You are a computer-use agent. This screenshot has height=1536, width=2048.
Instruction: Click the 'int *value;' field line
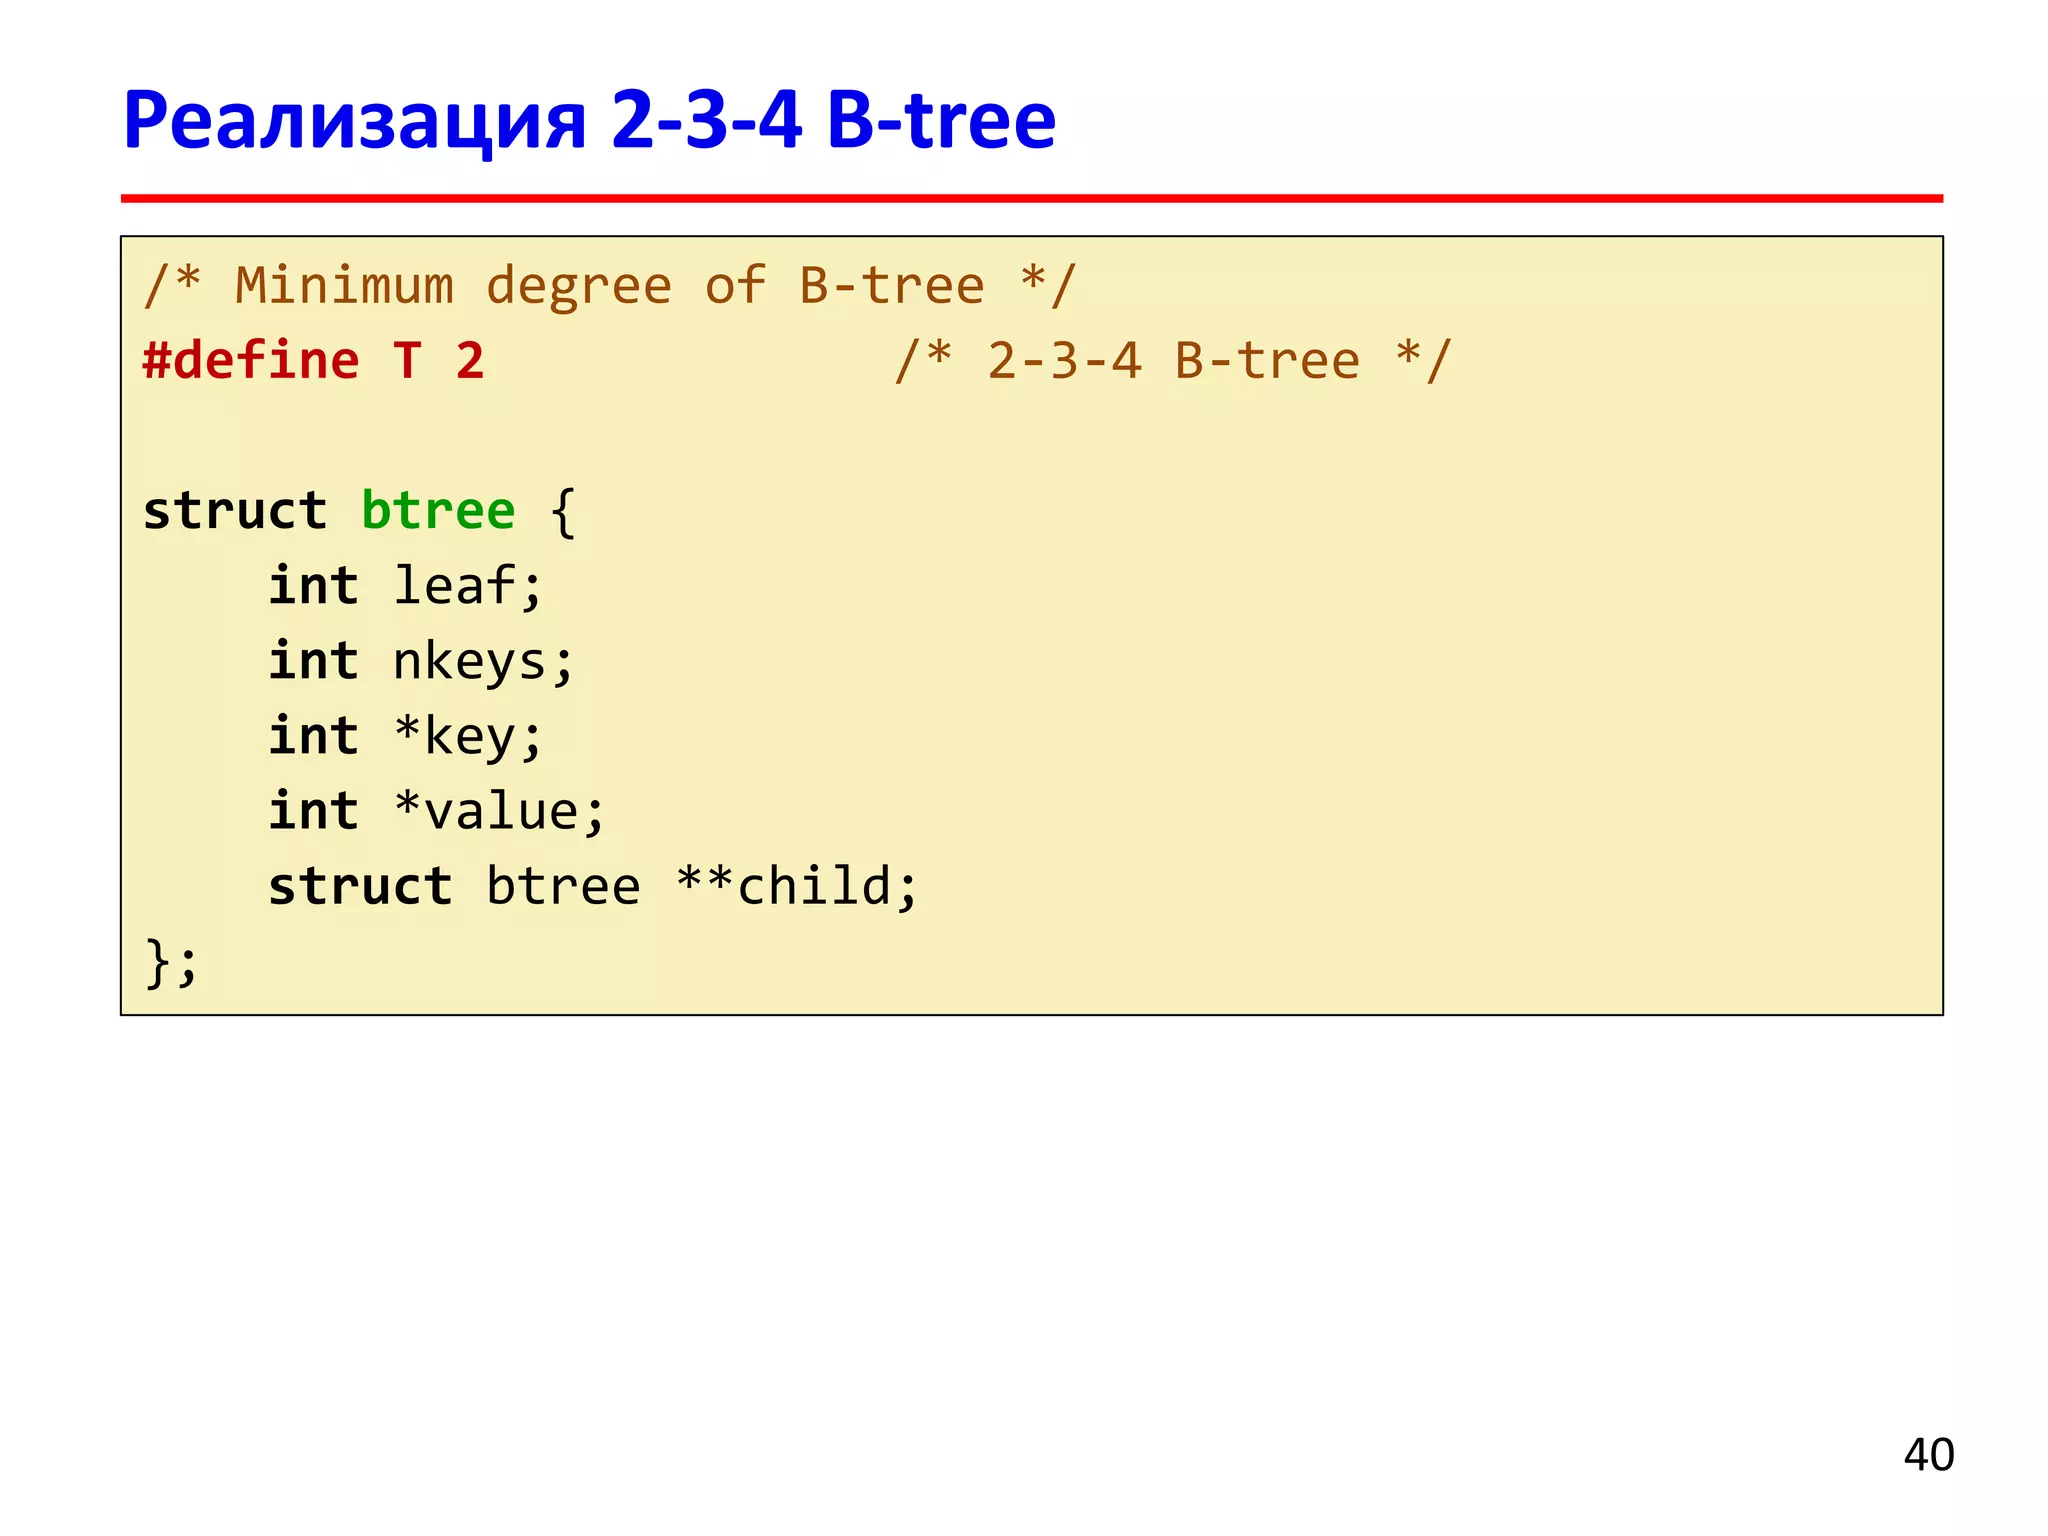coord(437,811)
